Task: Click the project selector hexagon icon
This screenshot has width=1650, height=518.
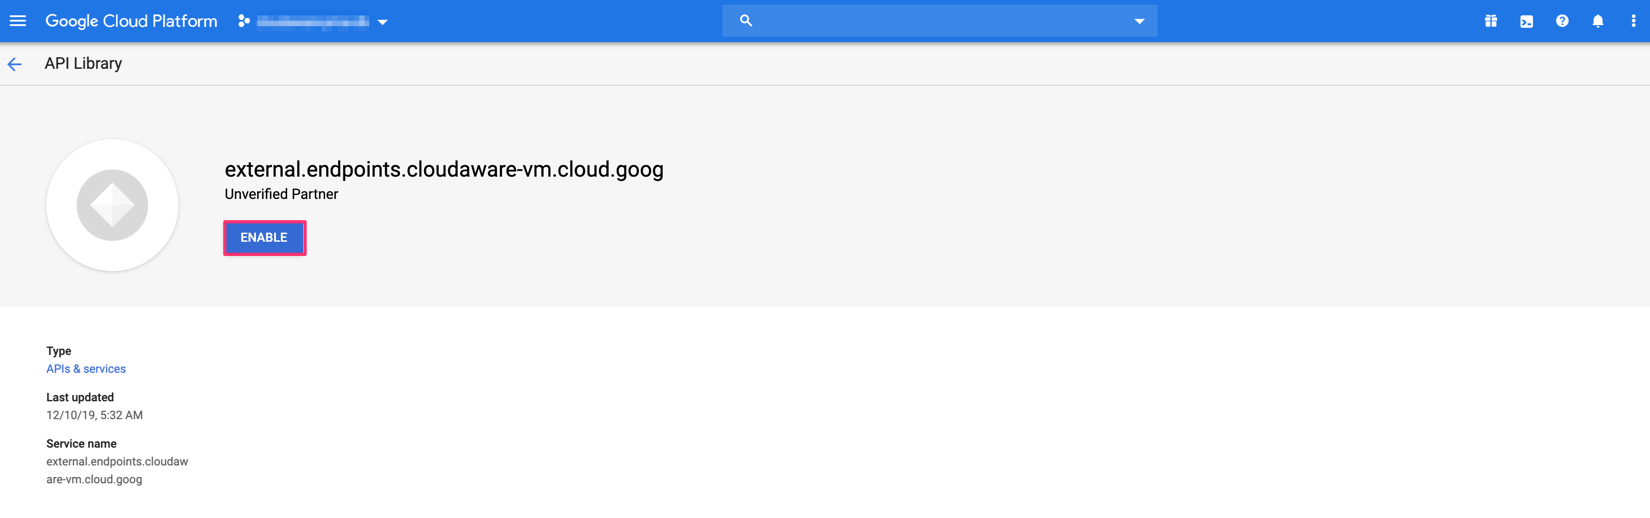Action: pyautogui.click(x=244, y=21)
